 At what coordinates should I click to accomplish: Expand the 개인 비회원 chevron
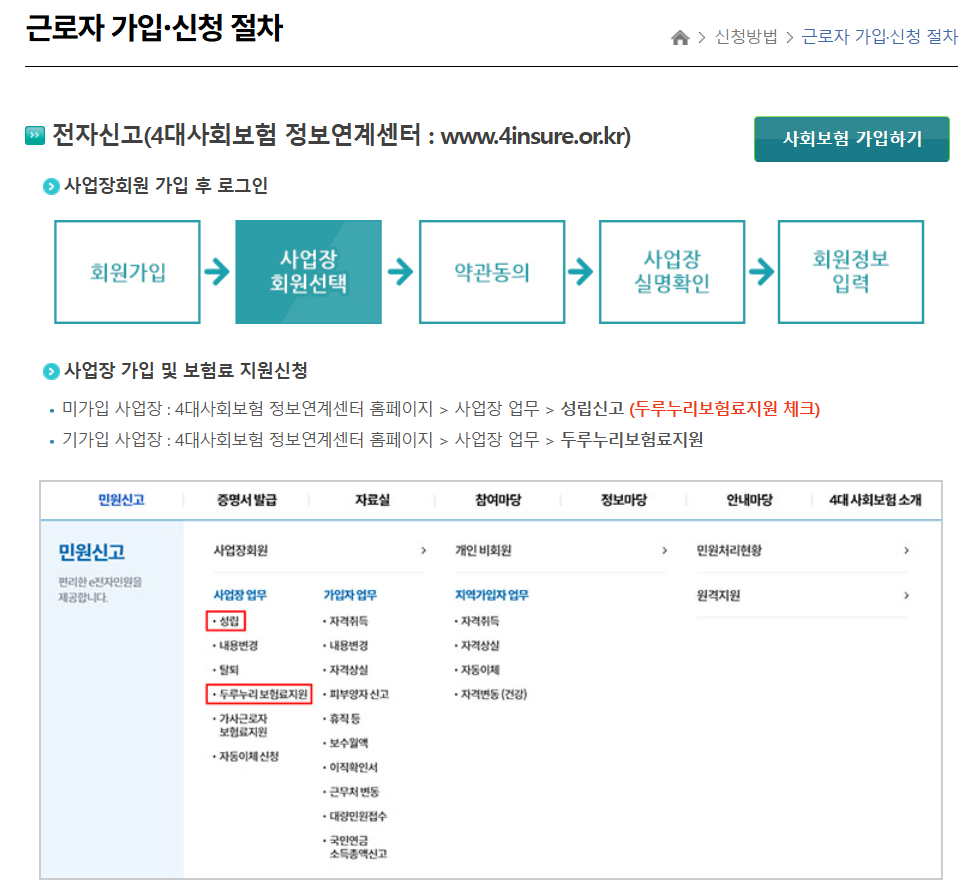[x=665, y=550]
